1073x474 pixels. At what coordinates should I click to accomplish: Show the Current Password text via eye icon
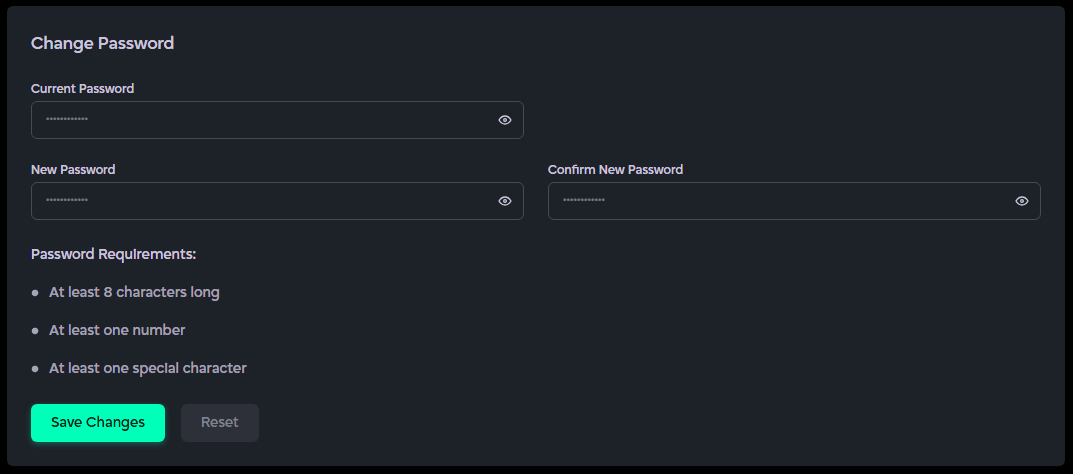click(x=505, y=120)
